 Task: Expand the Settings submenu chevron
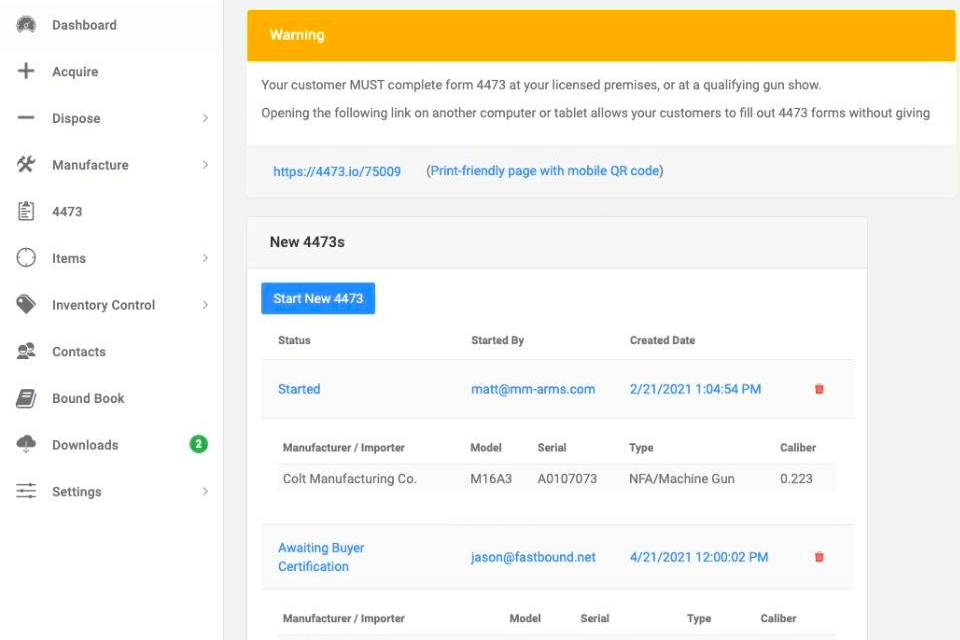205,491
